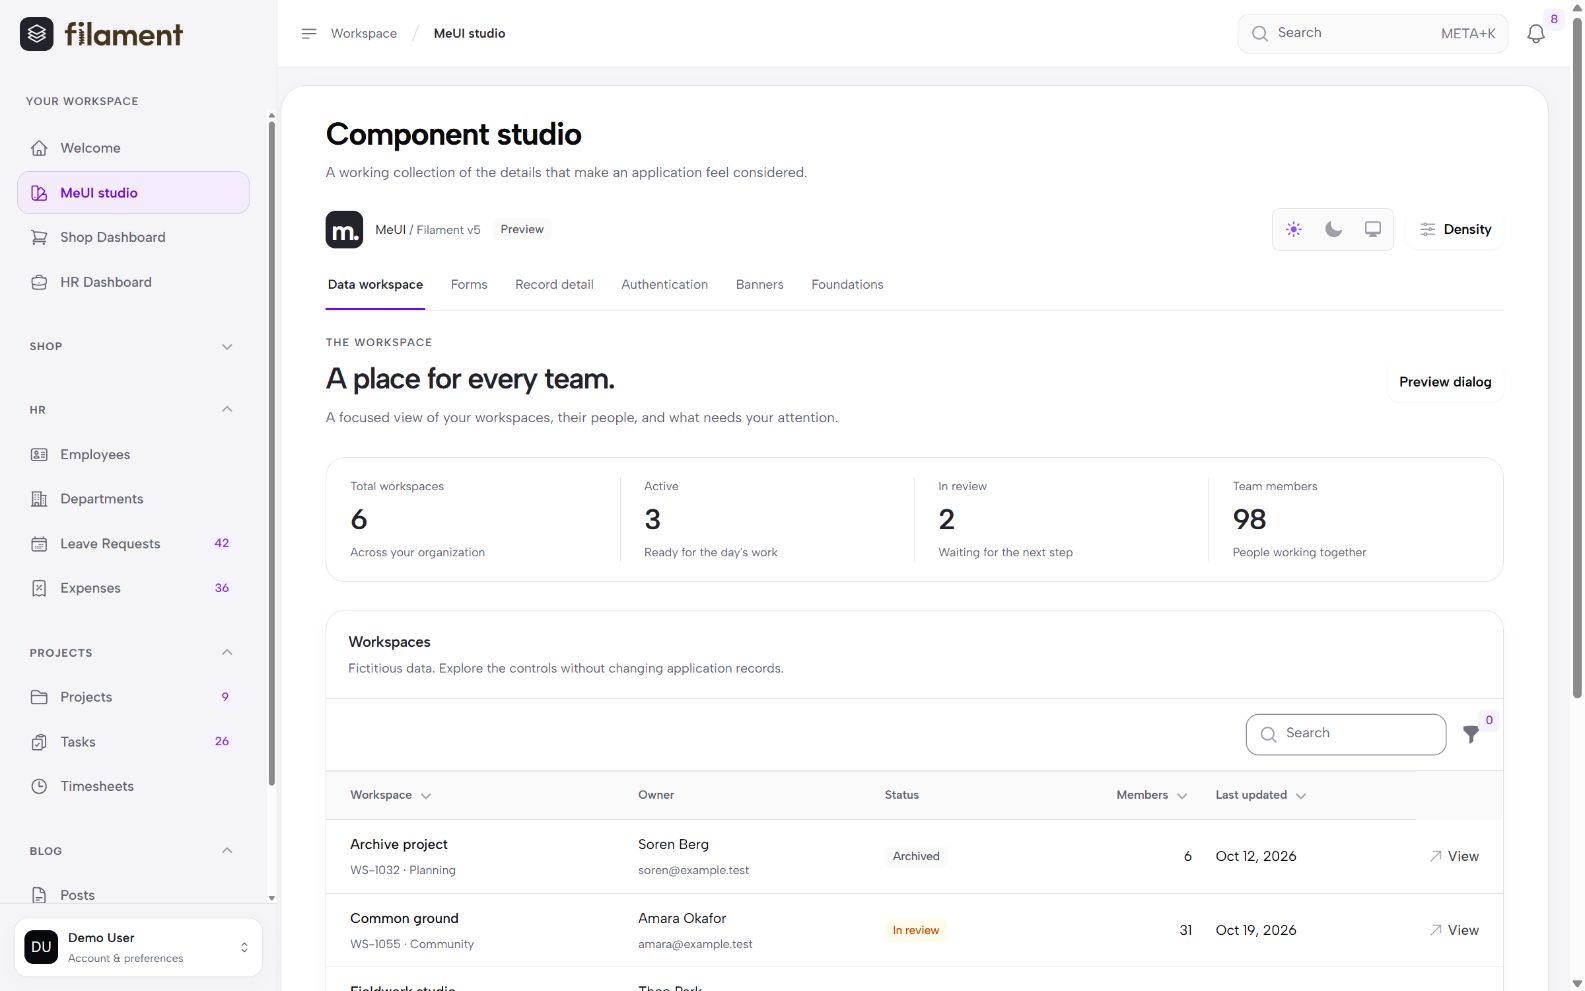Sort by Workspace column header

[391, 795]
